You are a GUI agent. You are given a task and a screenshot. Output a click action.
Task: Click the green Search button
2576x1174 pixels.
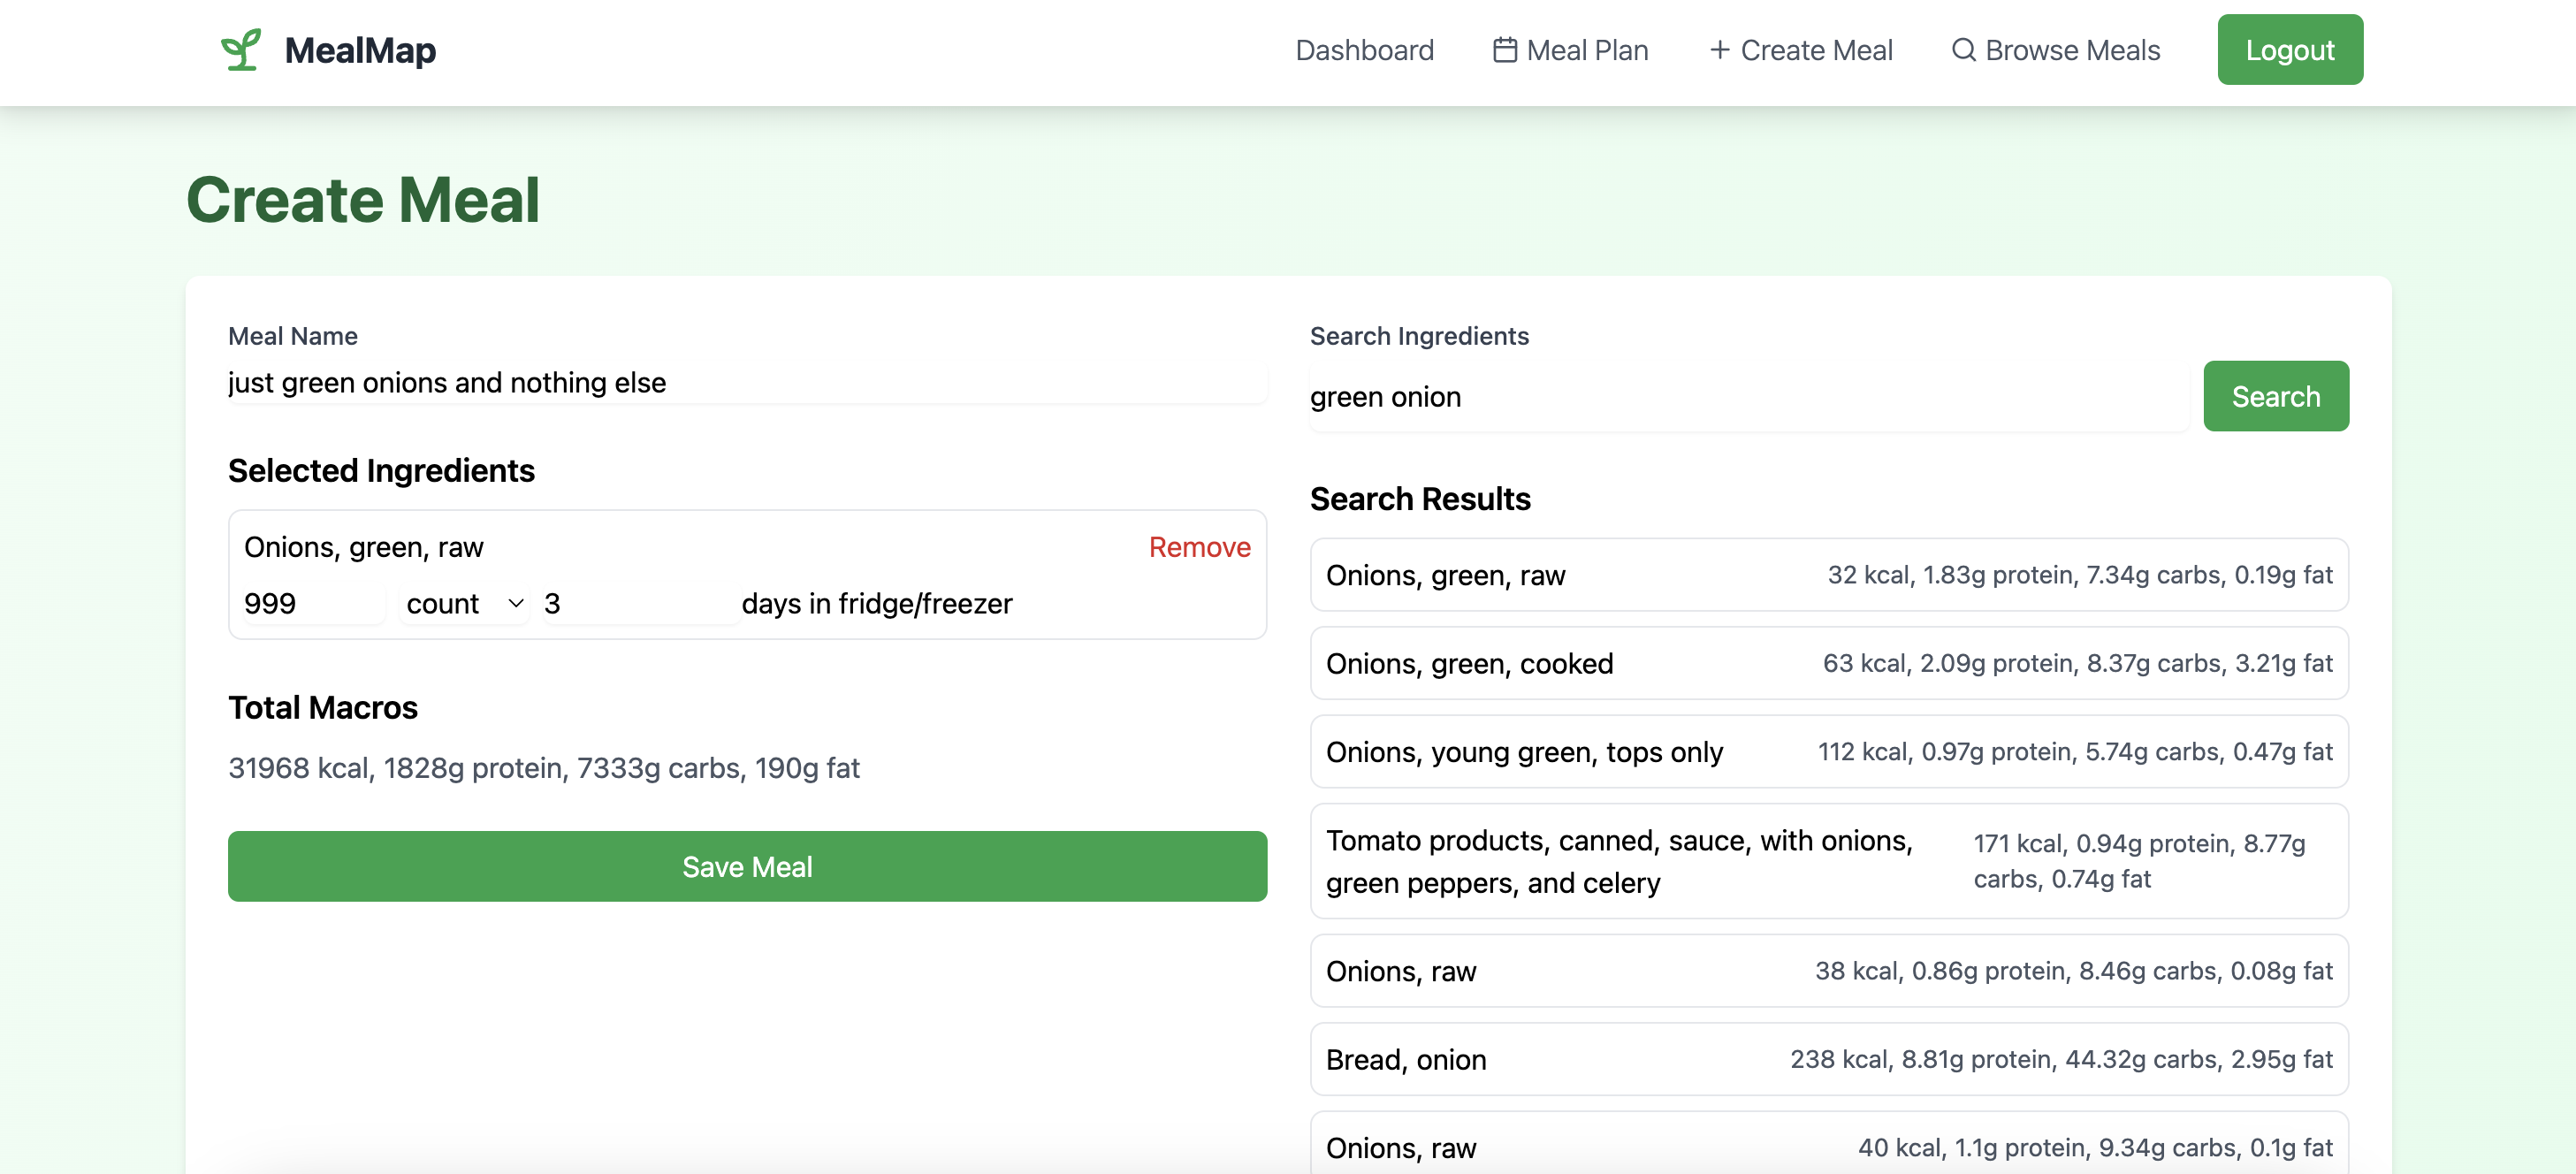pos(2275,396)
